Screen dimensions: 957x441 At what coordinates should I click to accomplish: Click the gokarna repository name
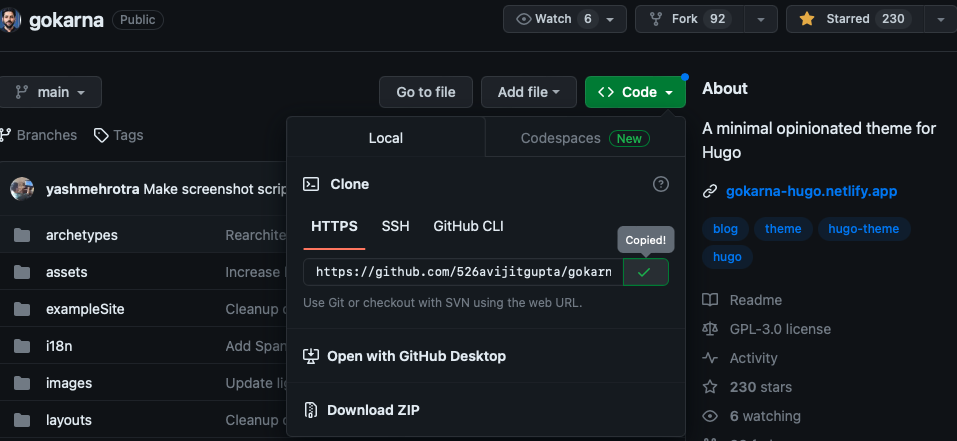click(66, 21)
